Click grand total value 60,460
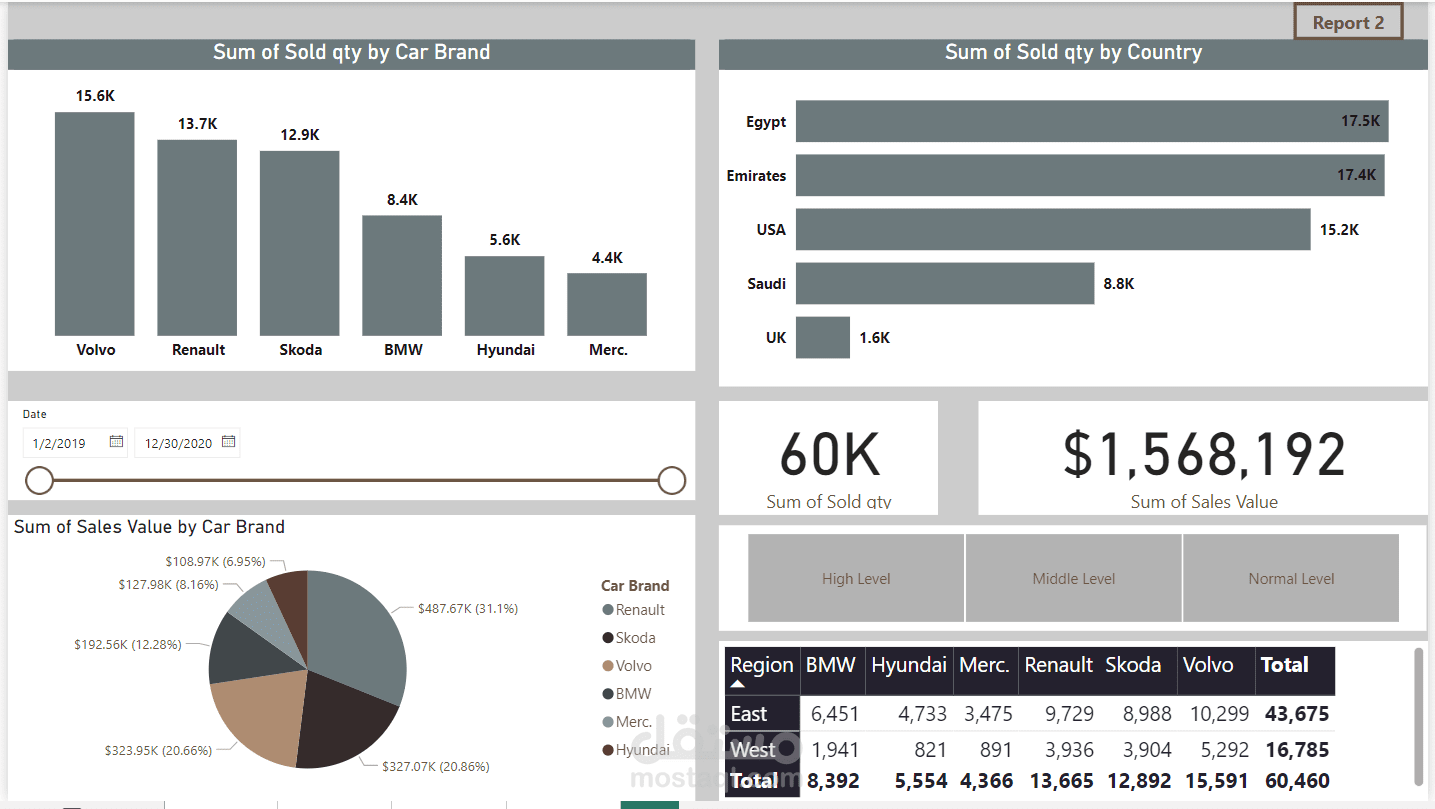Viewport: 1435px width, 809px height. (x=1297, y=781)
